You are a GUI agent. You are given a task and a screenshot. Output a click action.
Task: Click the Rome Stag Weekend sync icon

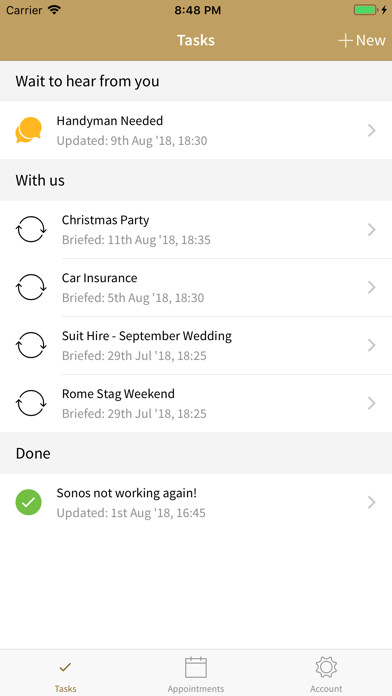coord(31,403)
